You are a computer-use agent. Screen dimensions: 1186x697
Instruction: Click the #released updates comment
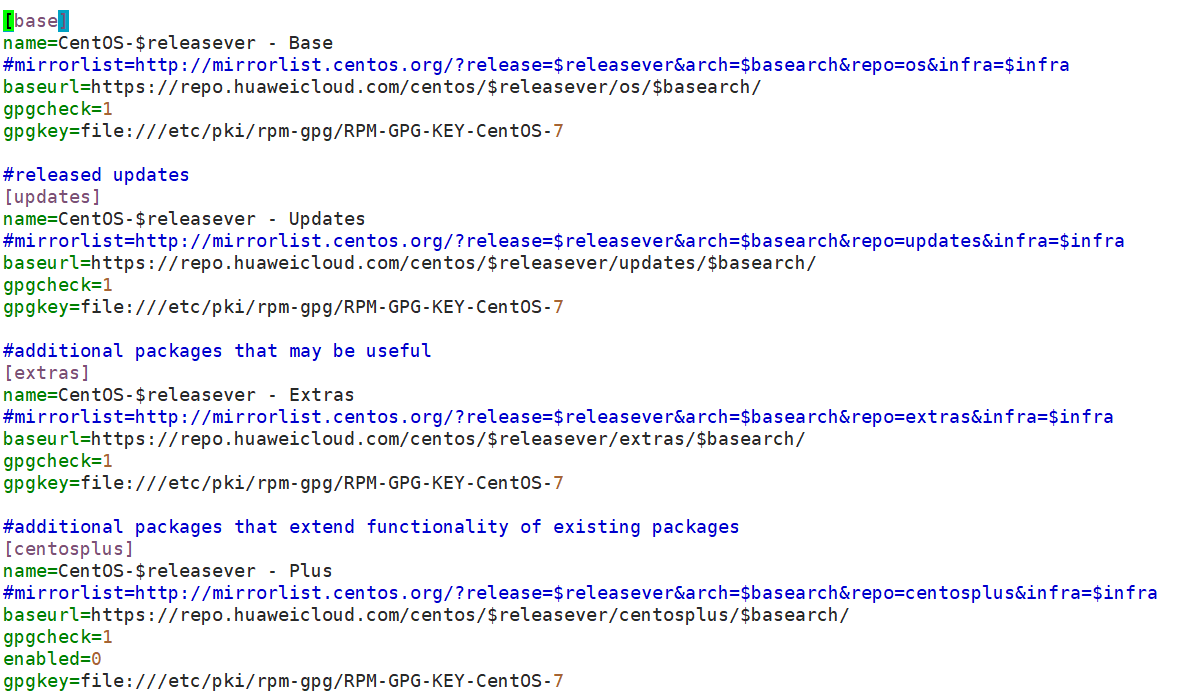[96, 175]
